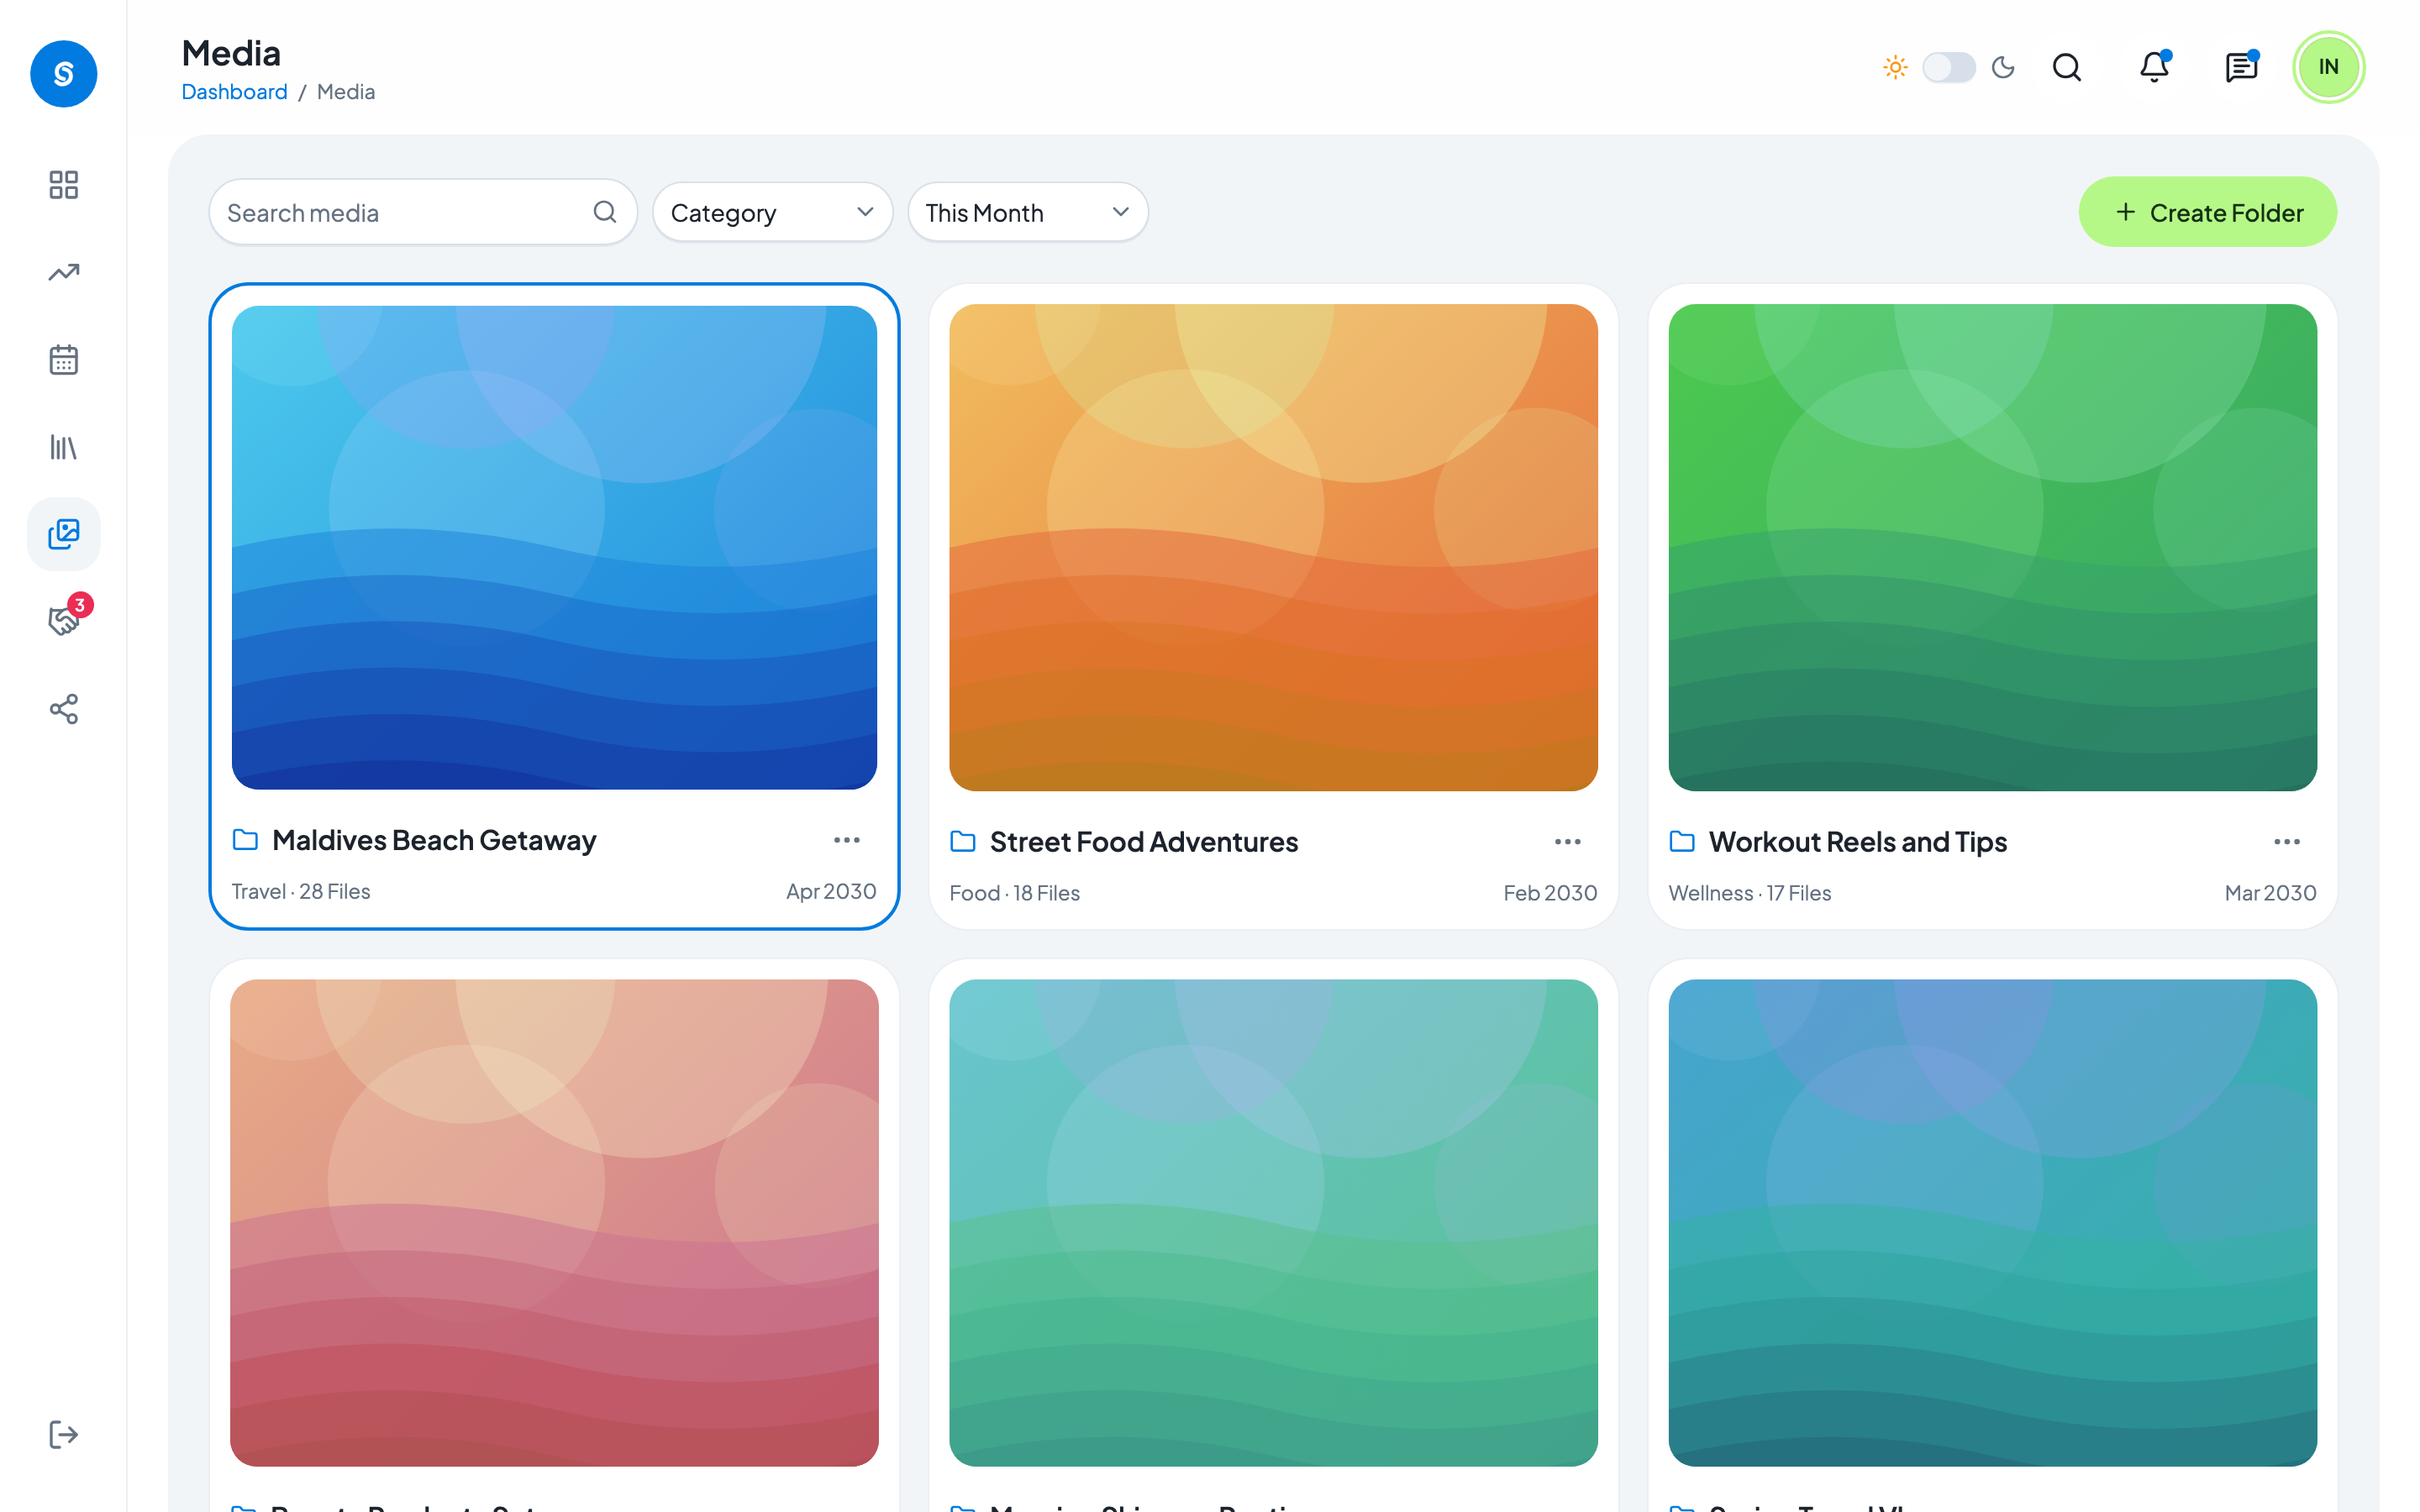Click the folder icon beside Workout Reels and Tips
The image size is (2420, 1512).
point(1681,841)
